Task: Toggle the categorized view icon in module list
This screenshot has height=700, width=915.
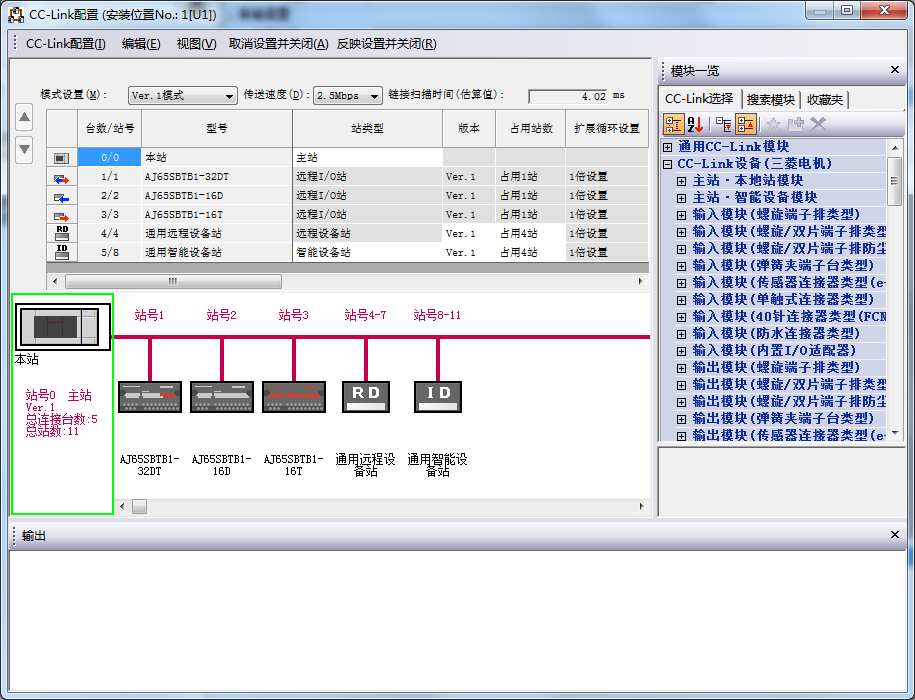Action: click(x=673, y=124)
